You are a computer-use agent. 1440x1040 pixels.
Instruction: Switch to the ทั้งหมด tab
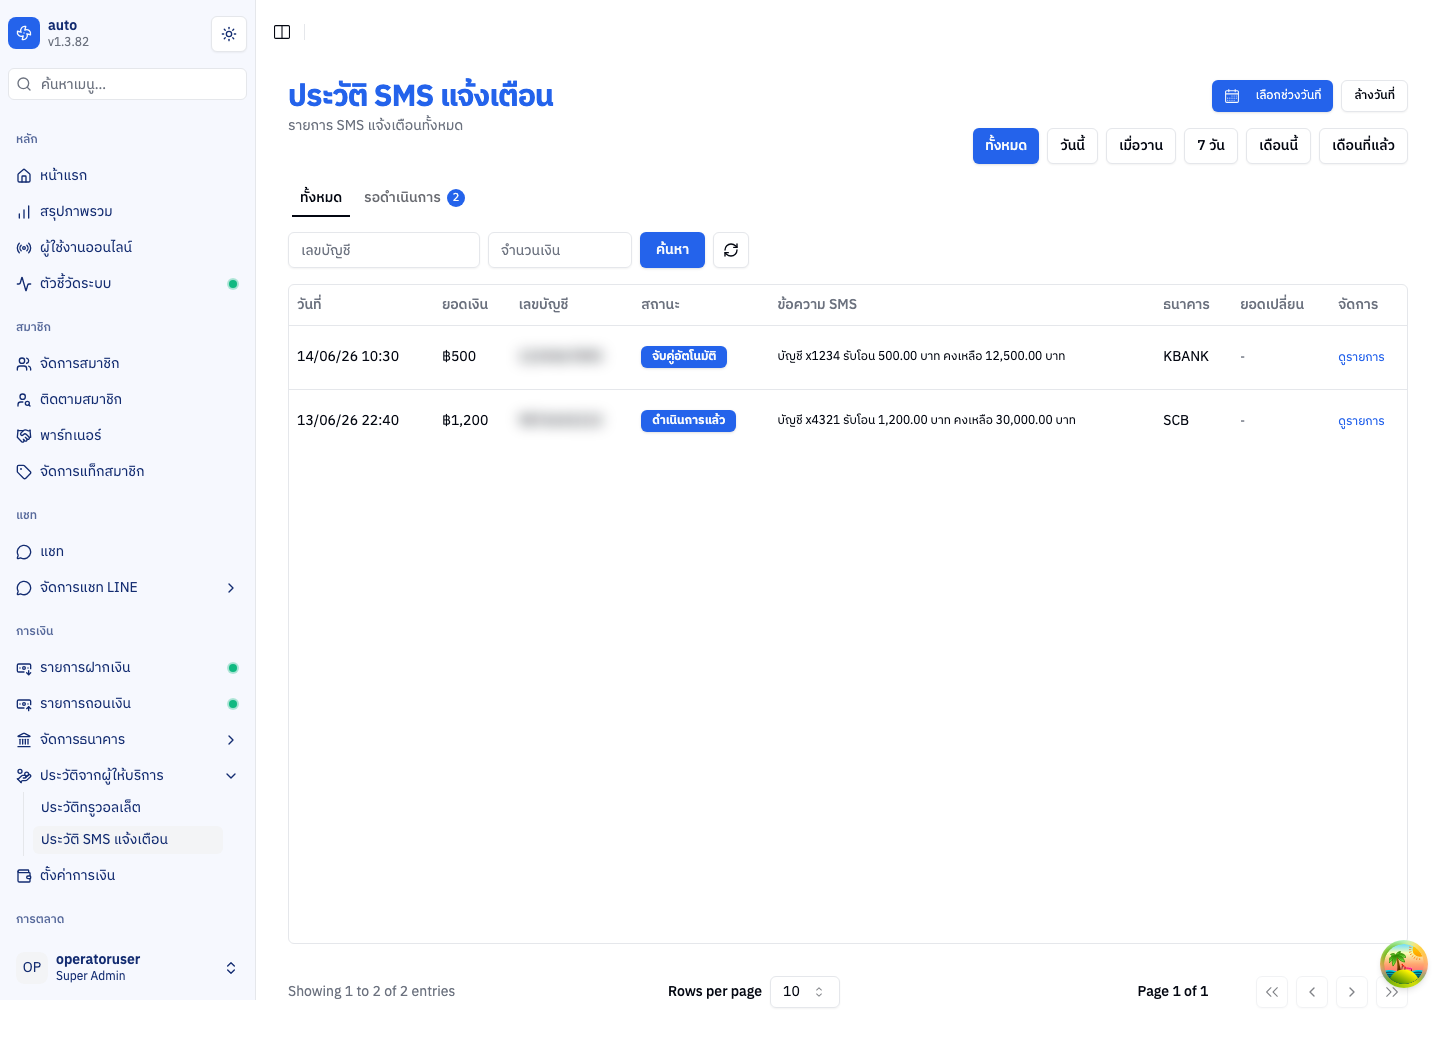point(321,198)
